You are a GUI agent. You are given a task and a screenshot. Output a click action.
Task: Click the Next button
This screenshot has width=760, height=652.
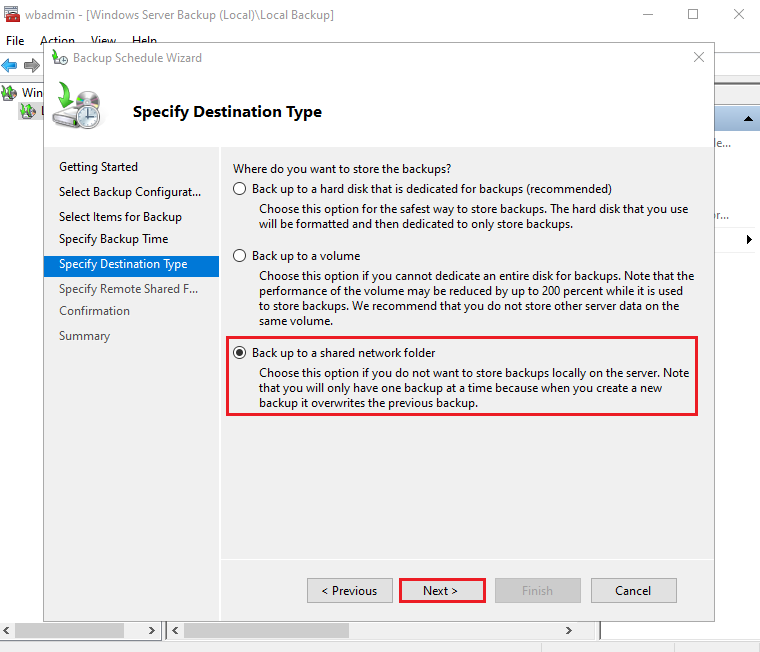coord(441,591)
